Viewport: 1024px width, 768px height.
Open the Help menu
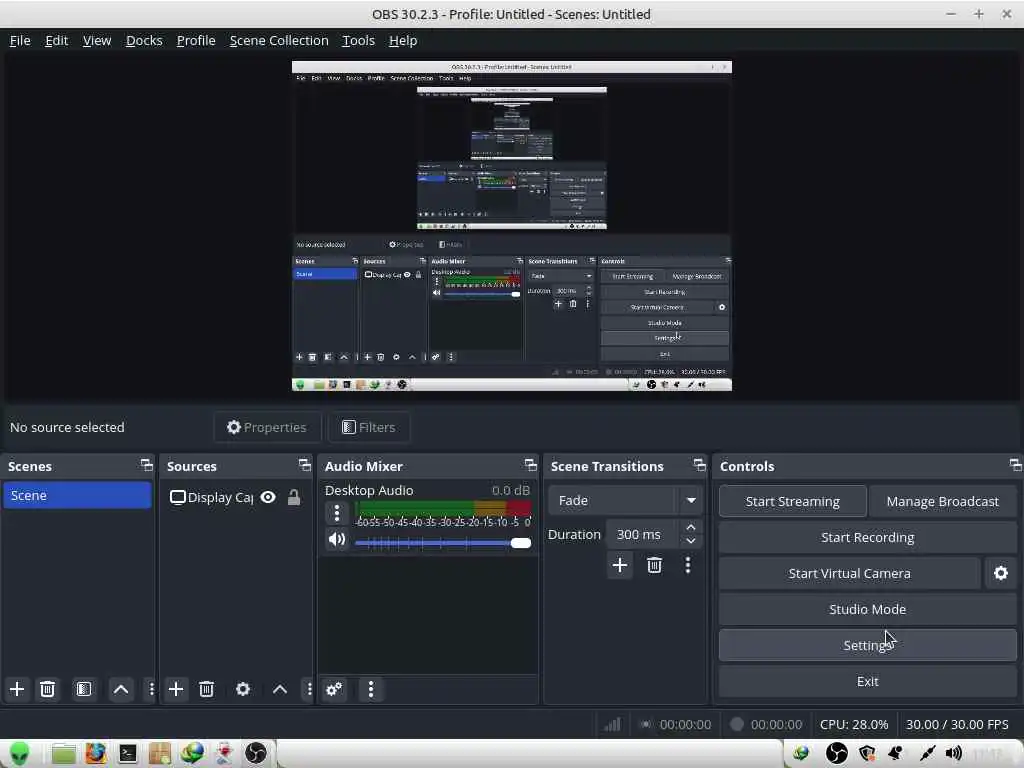coord(403,40)
